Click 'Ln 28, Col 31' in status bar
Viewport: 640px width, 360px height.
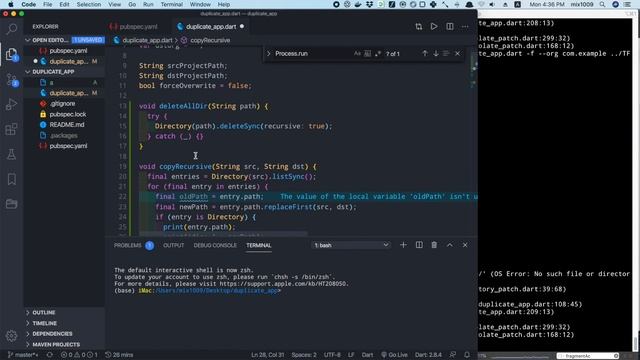(267, 355)
